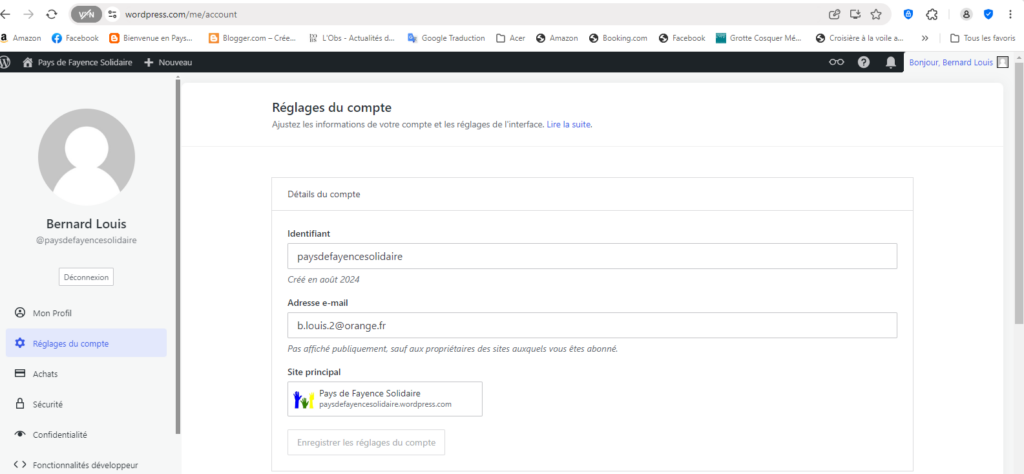Select Sécurité in the sidebar
Image resolution: width=1024 pixels, height=474 pixels.
47,404
